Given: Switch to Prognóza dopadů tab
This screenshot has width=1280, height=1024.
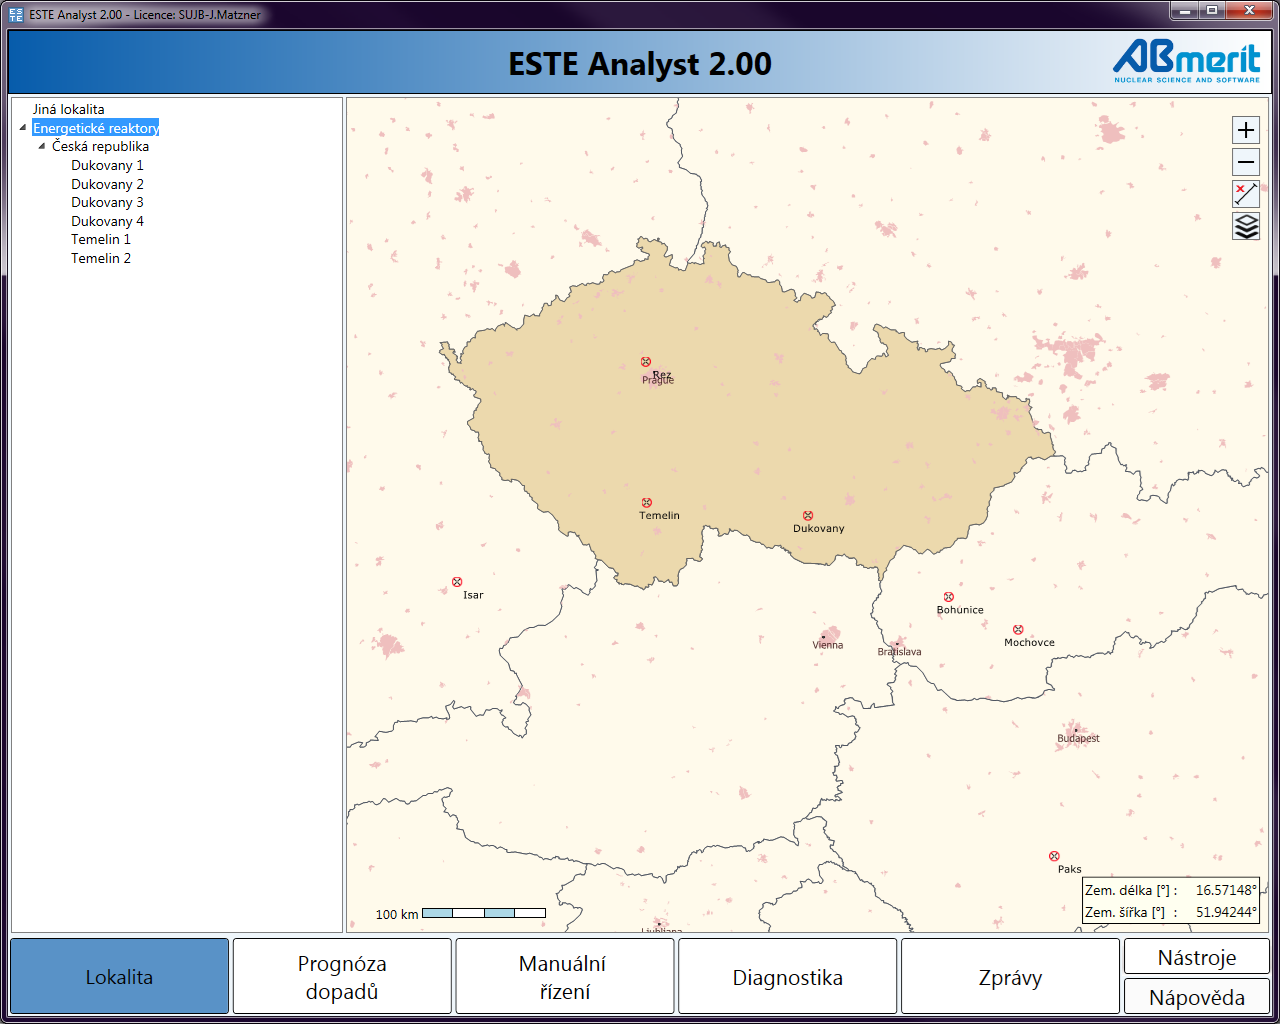Looking at the screenshot, I should point(342,976).
